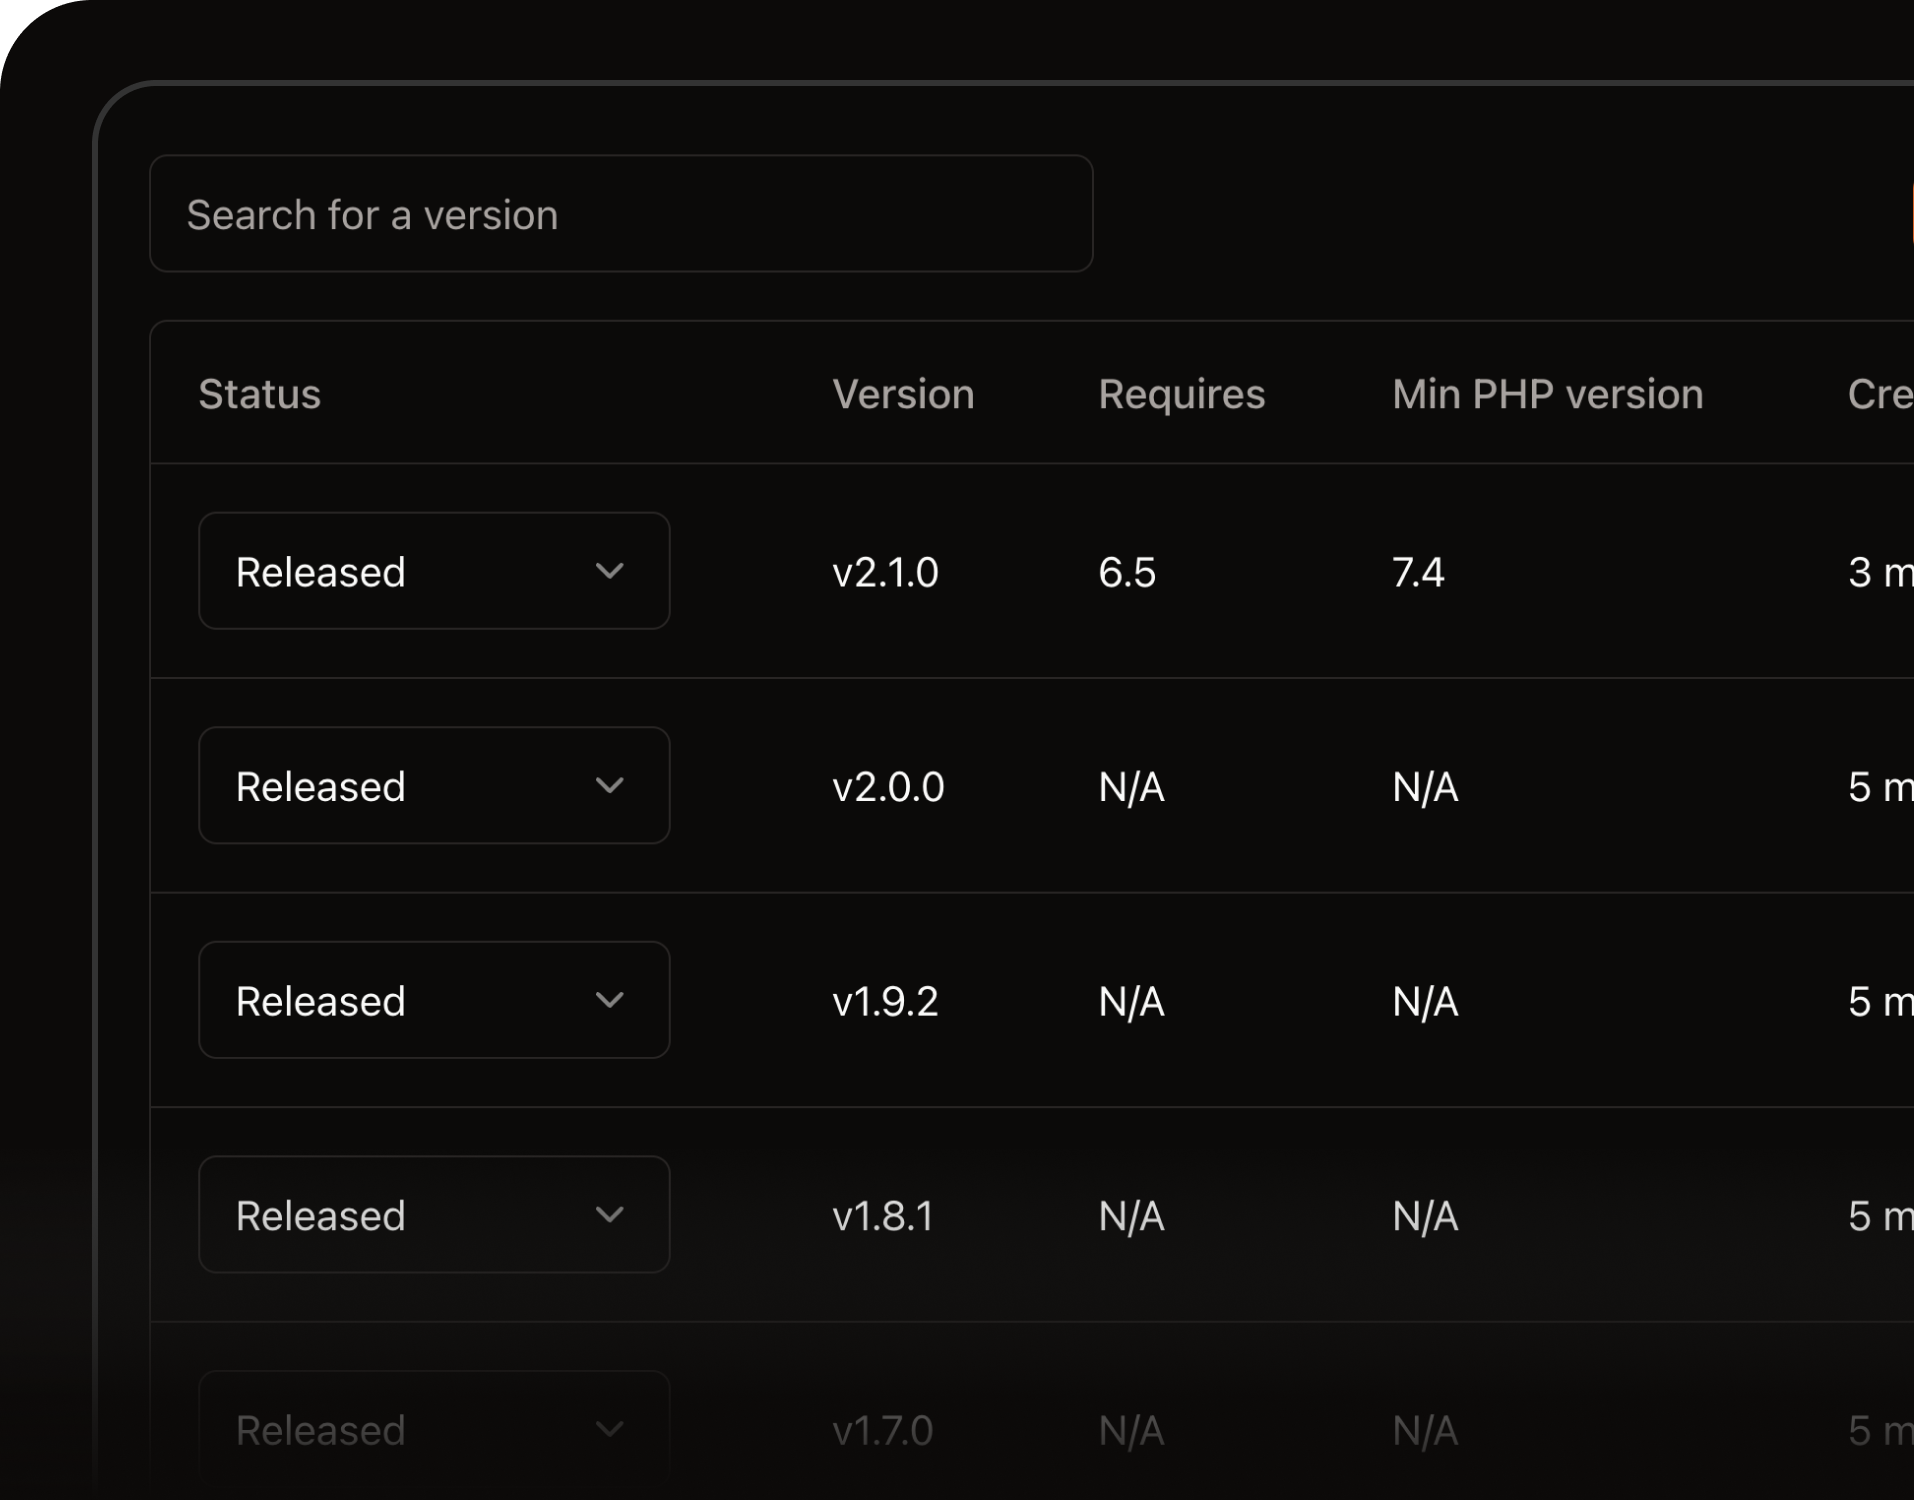Select the v2.1.0 version entry

(886, 570)
